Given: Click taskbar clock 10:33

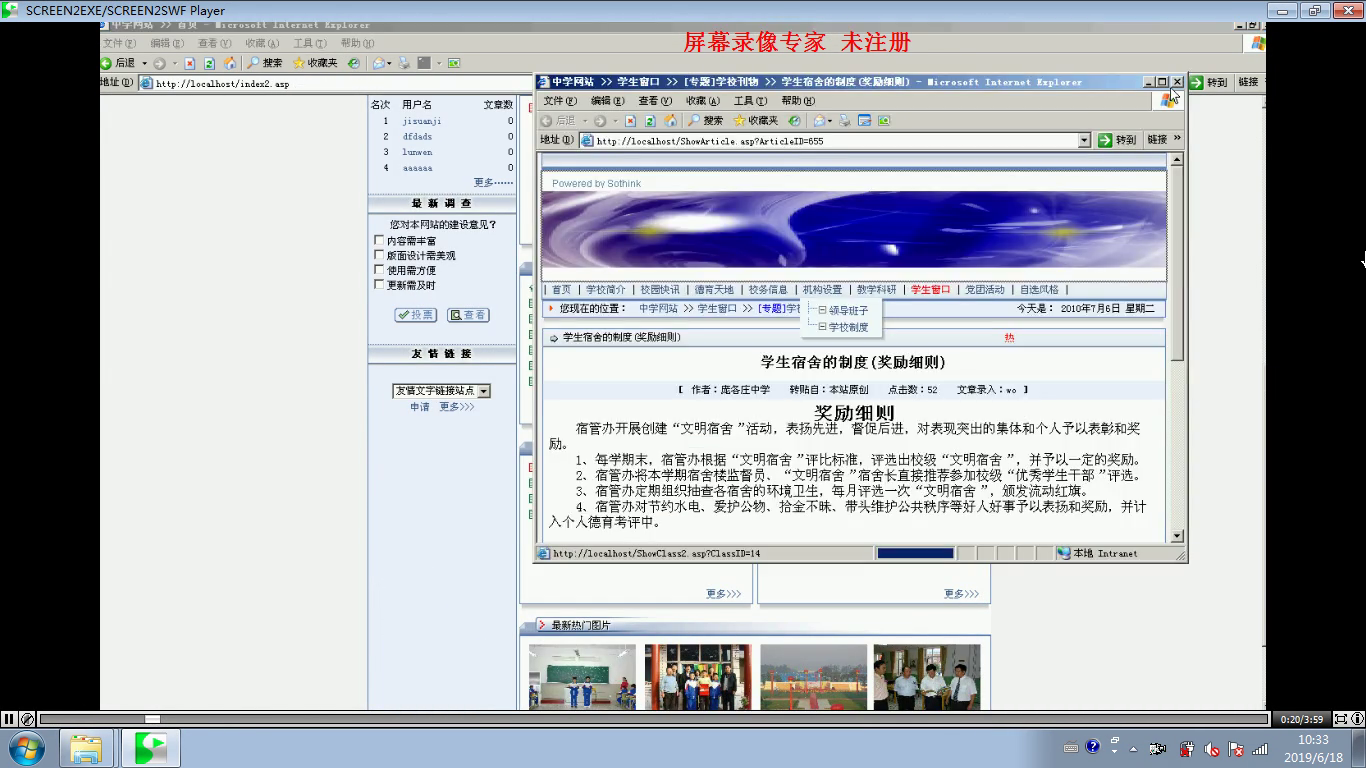Looking at the screenshot, I should (x=1313, y=740).
